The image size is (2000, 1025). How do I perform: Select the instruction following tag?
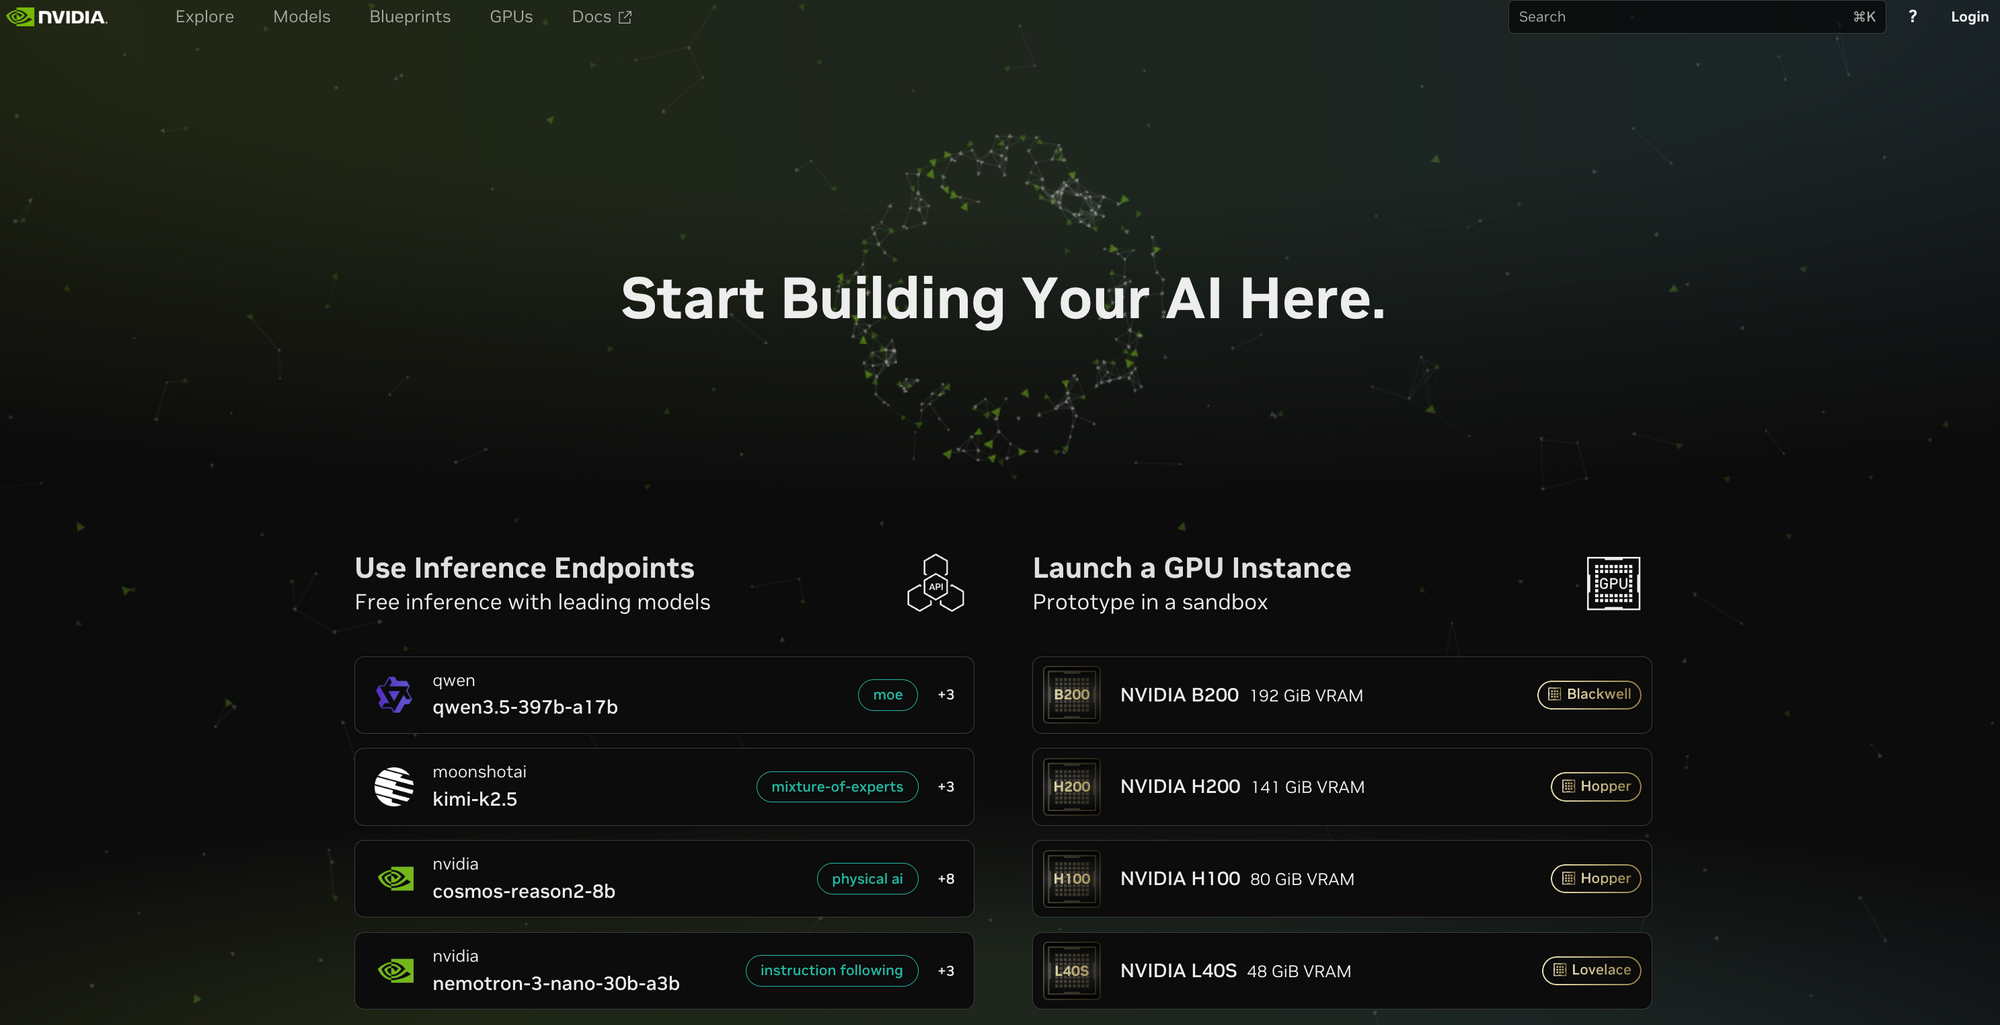[831, 971]
